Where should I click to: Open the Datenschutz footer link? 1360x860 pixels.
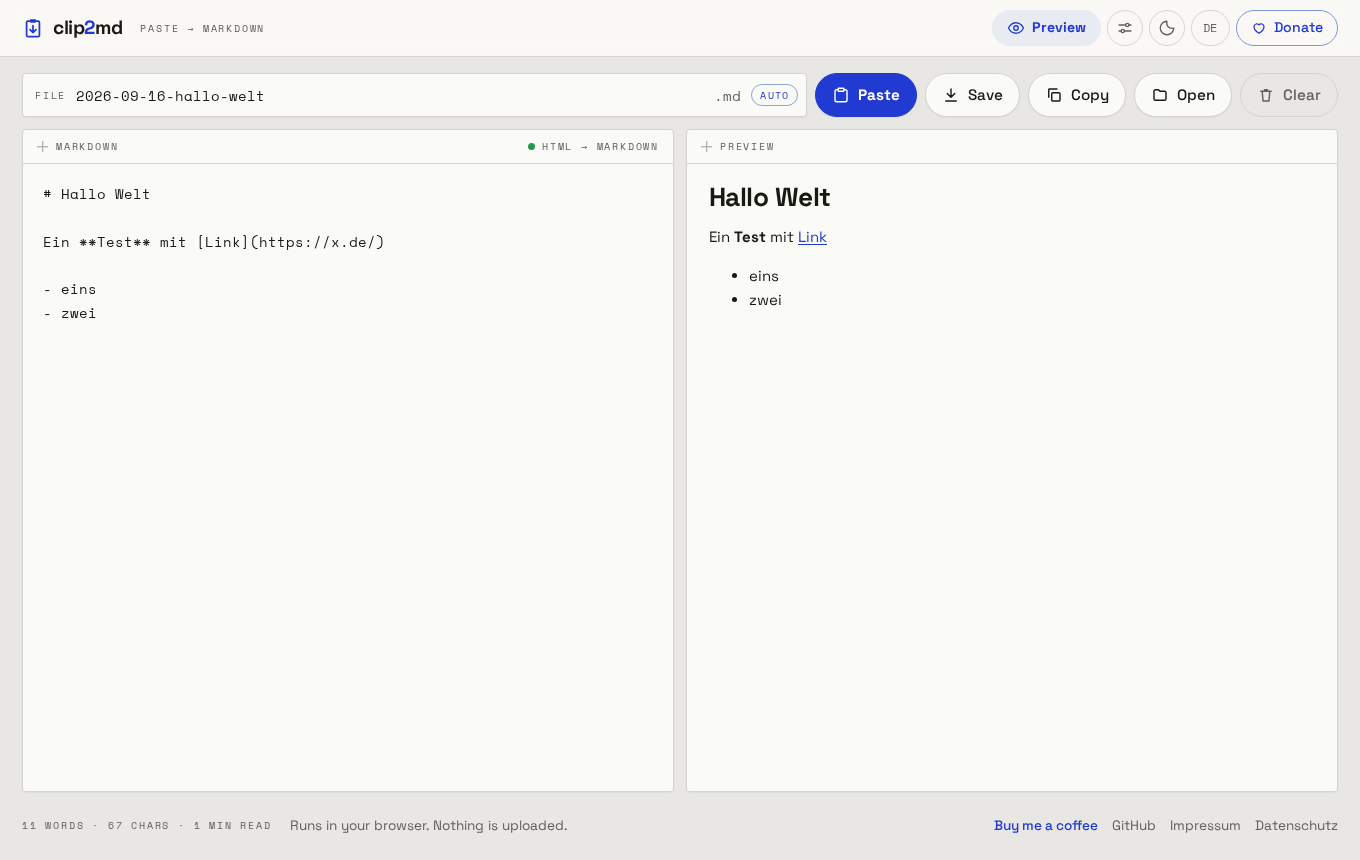(x=1296, y=825)
